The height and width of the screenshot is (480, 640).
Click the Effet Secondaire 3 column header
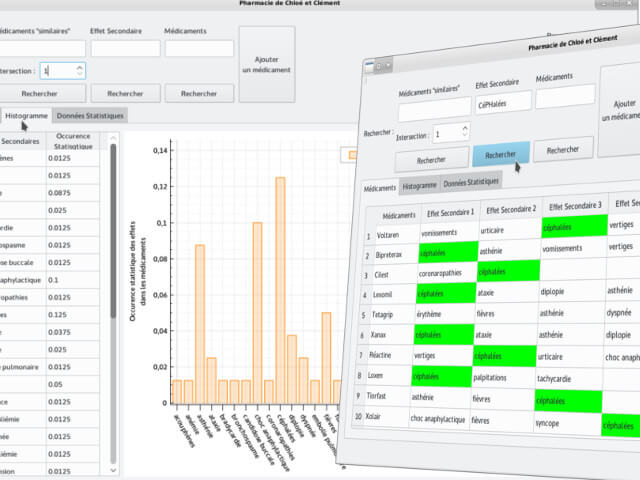point(575,206)
